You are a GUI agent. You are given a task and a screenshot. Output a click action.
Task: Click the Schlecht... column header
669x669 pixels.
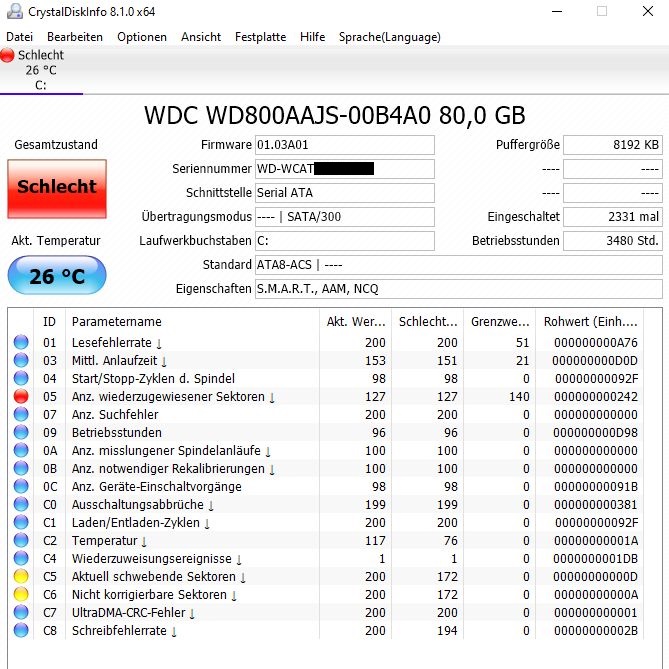(x=428, y=321)
